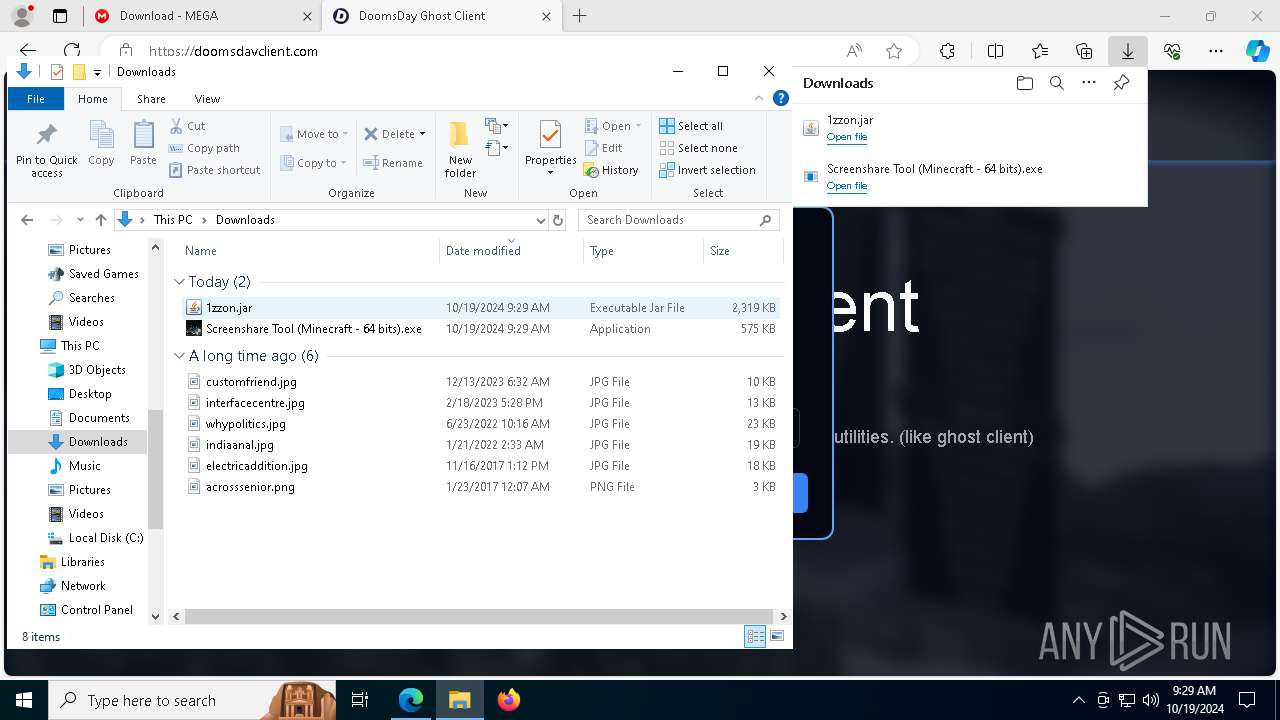Viewport: 1280px width, 720px height.
Task: Switch to large icons view layout
Action: click(x=777, y=636)
